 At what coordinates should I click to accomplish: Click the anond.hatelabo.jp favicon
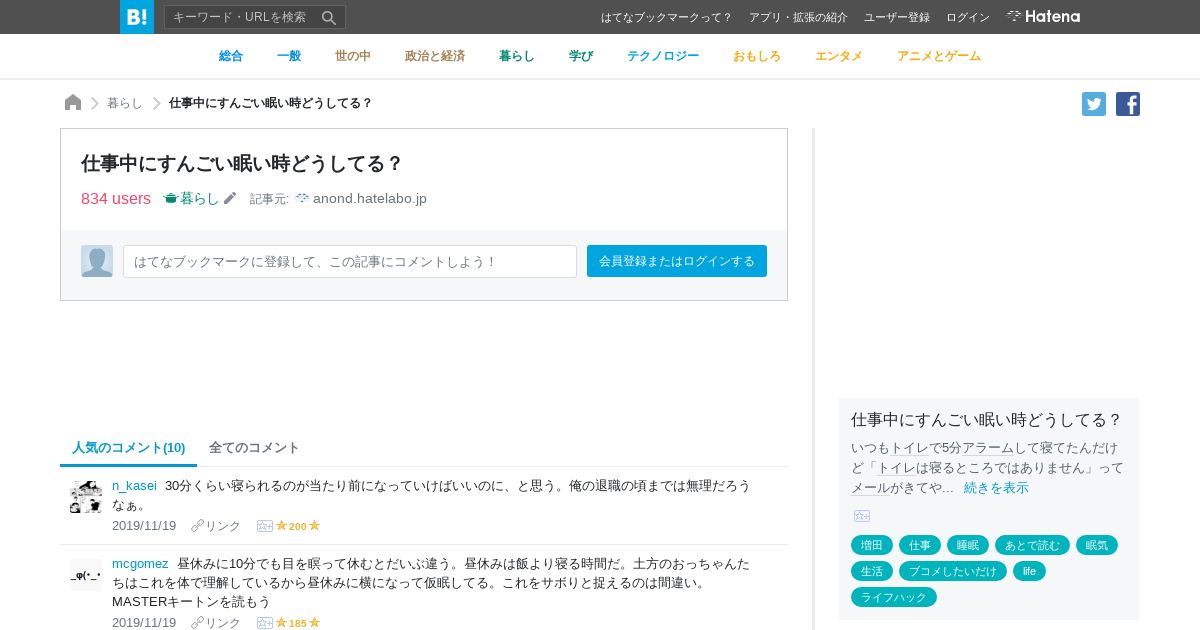pos(302,198)
